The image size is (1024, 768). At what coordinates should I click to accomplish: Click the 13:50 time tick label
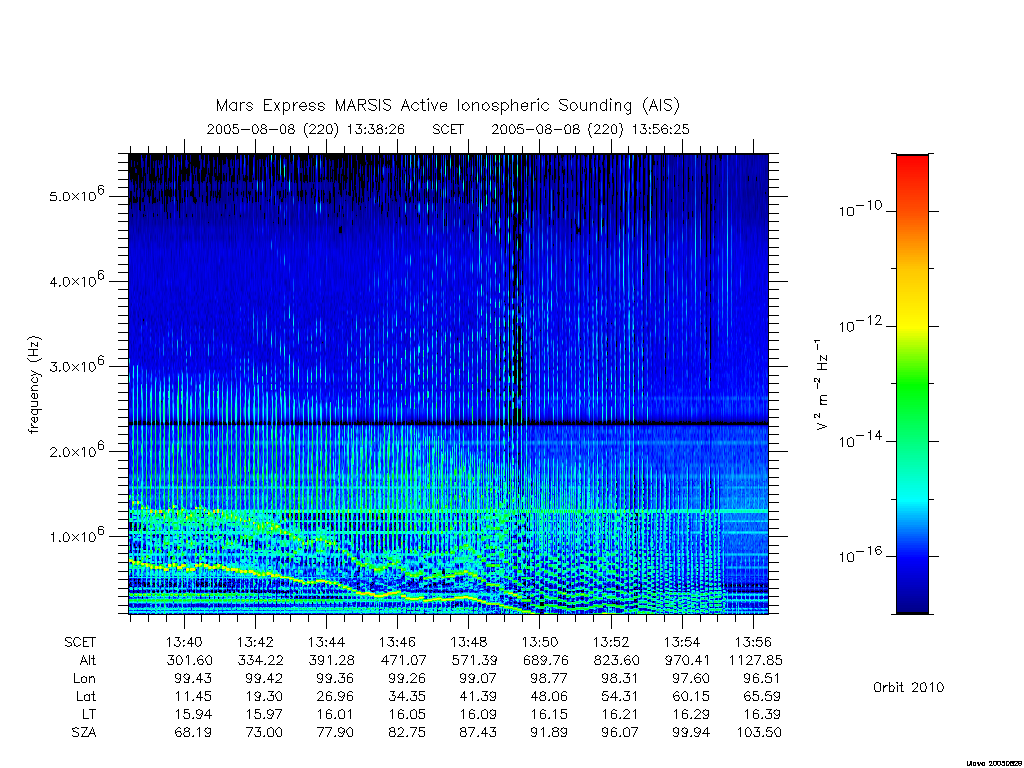540,642
